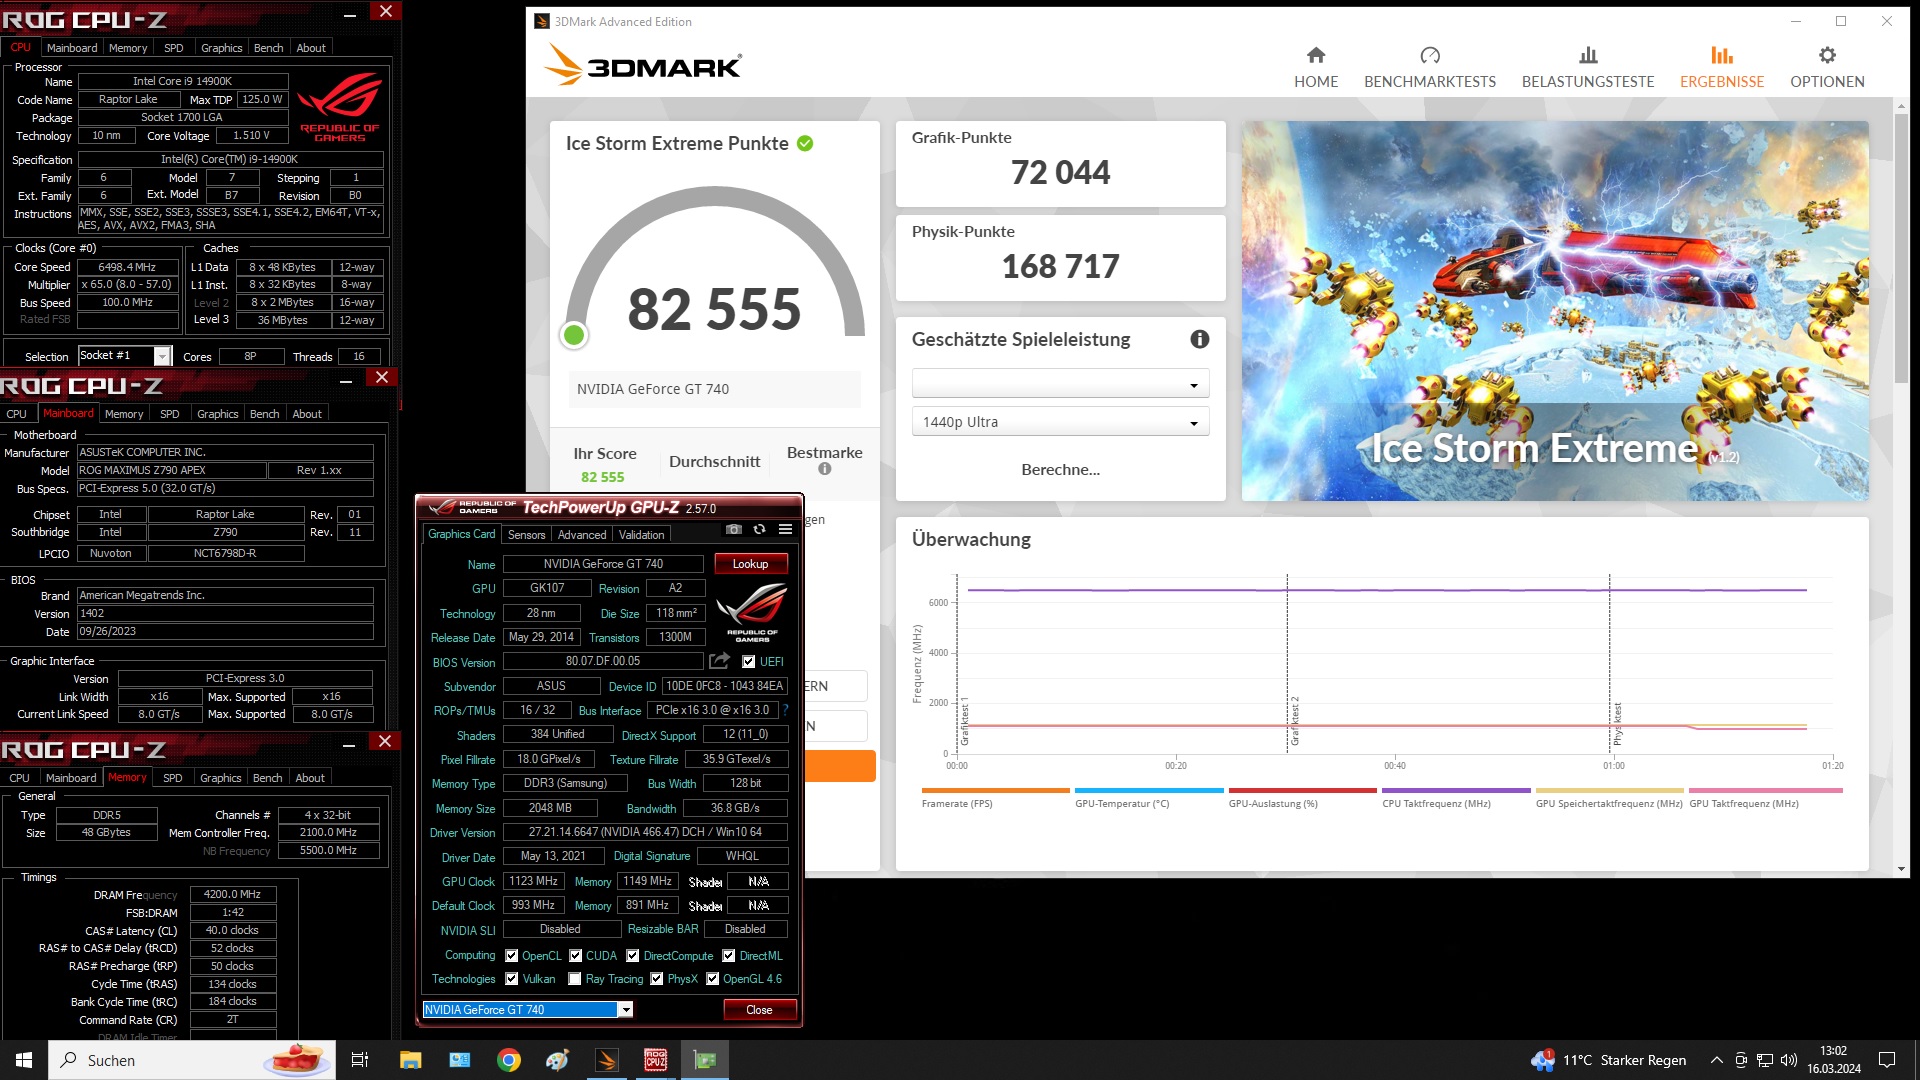The height and width of the screenshot is (1080, 1920).
Task: Switch to GPU-Z via its taskbar icon
Action: pyautogui.click(x=705, y=1060)
